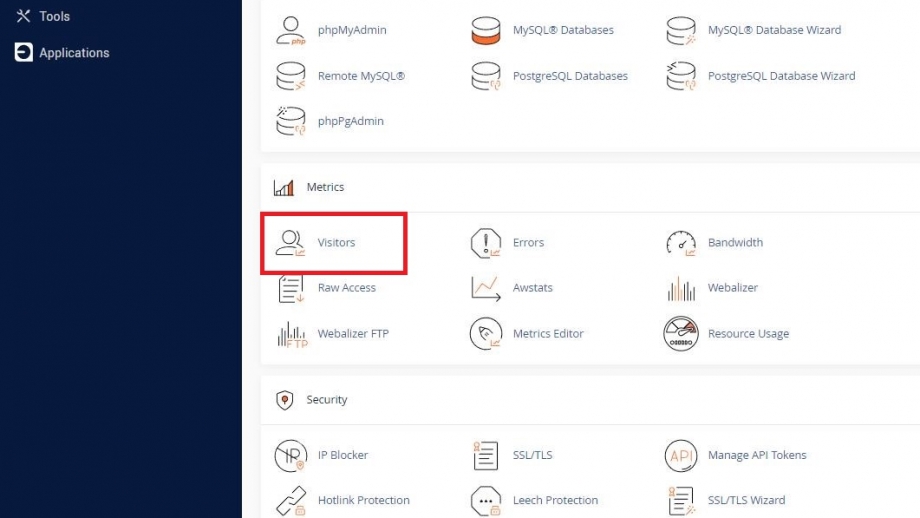920x518 pixels.
Task: Click the phpMyAdmin icon
Action: pos(291,31)
